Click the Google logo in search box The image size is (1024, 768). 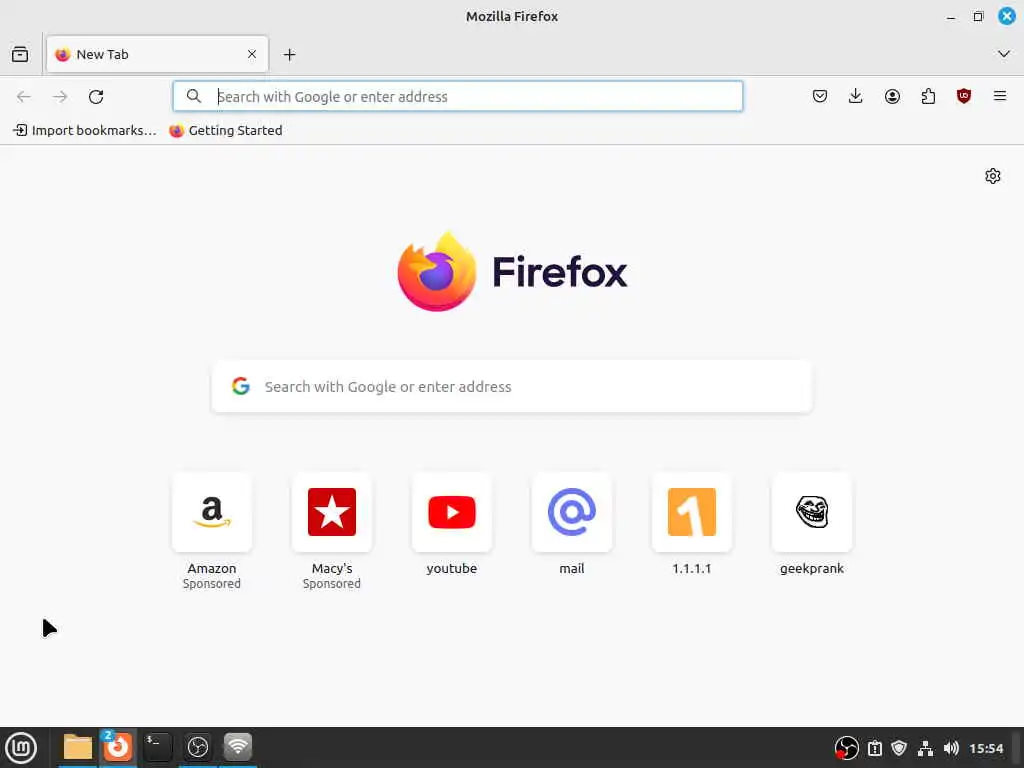241,386
